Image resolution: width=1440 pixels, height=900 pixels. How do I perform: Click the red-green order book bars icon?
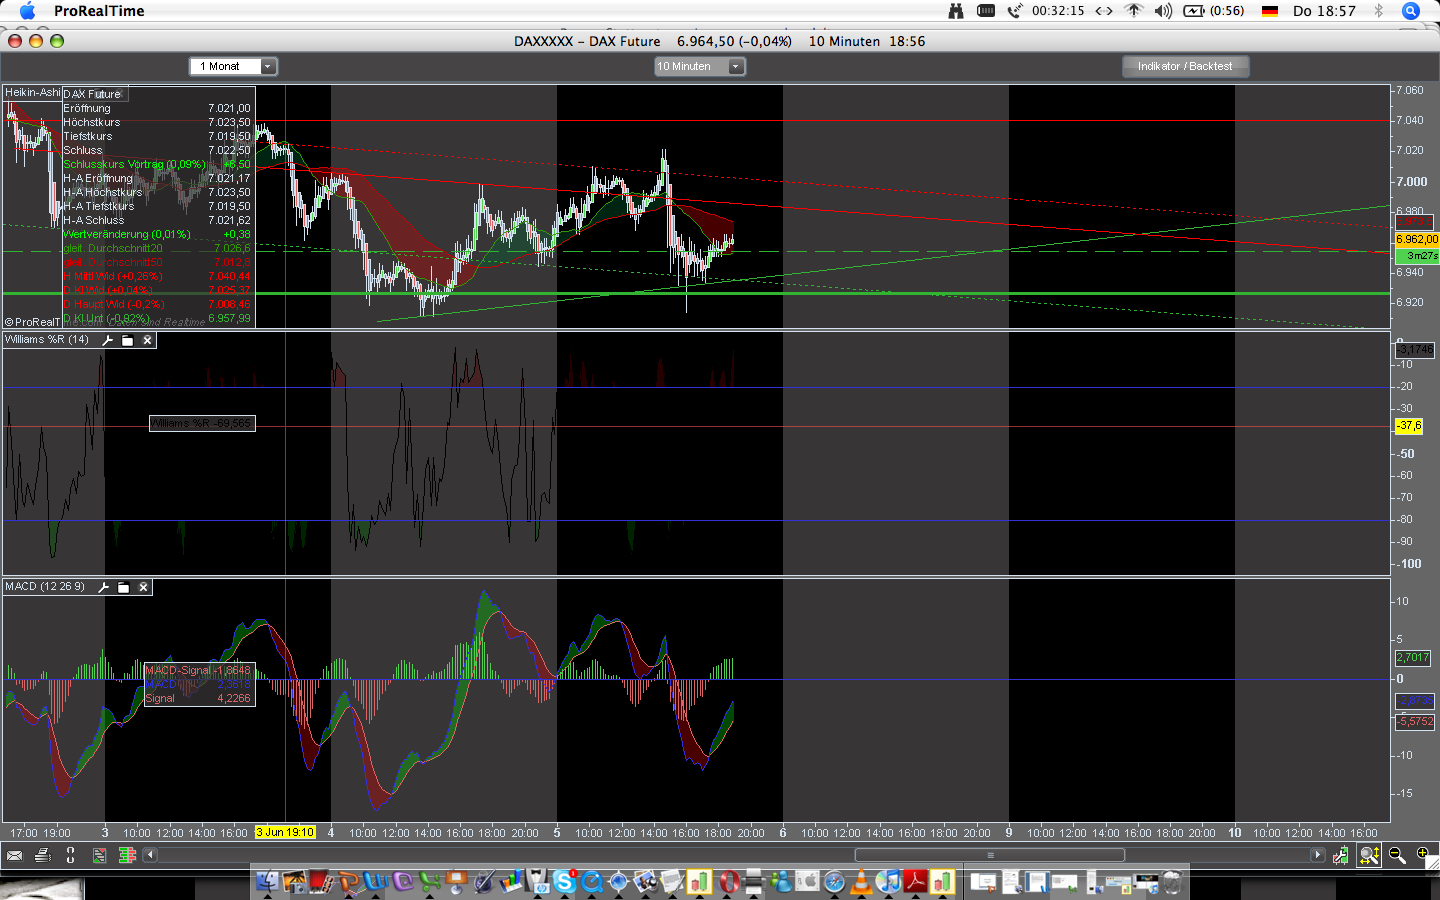pyautogui.click(x=127, y=855)
